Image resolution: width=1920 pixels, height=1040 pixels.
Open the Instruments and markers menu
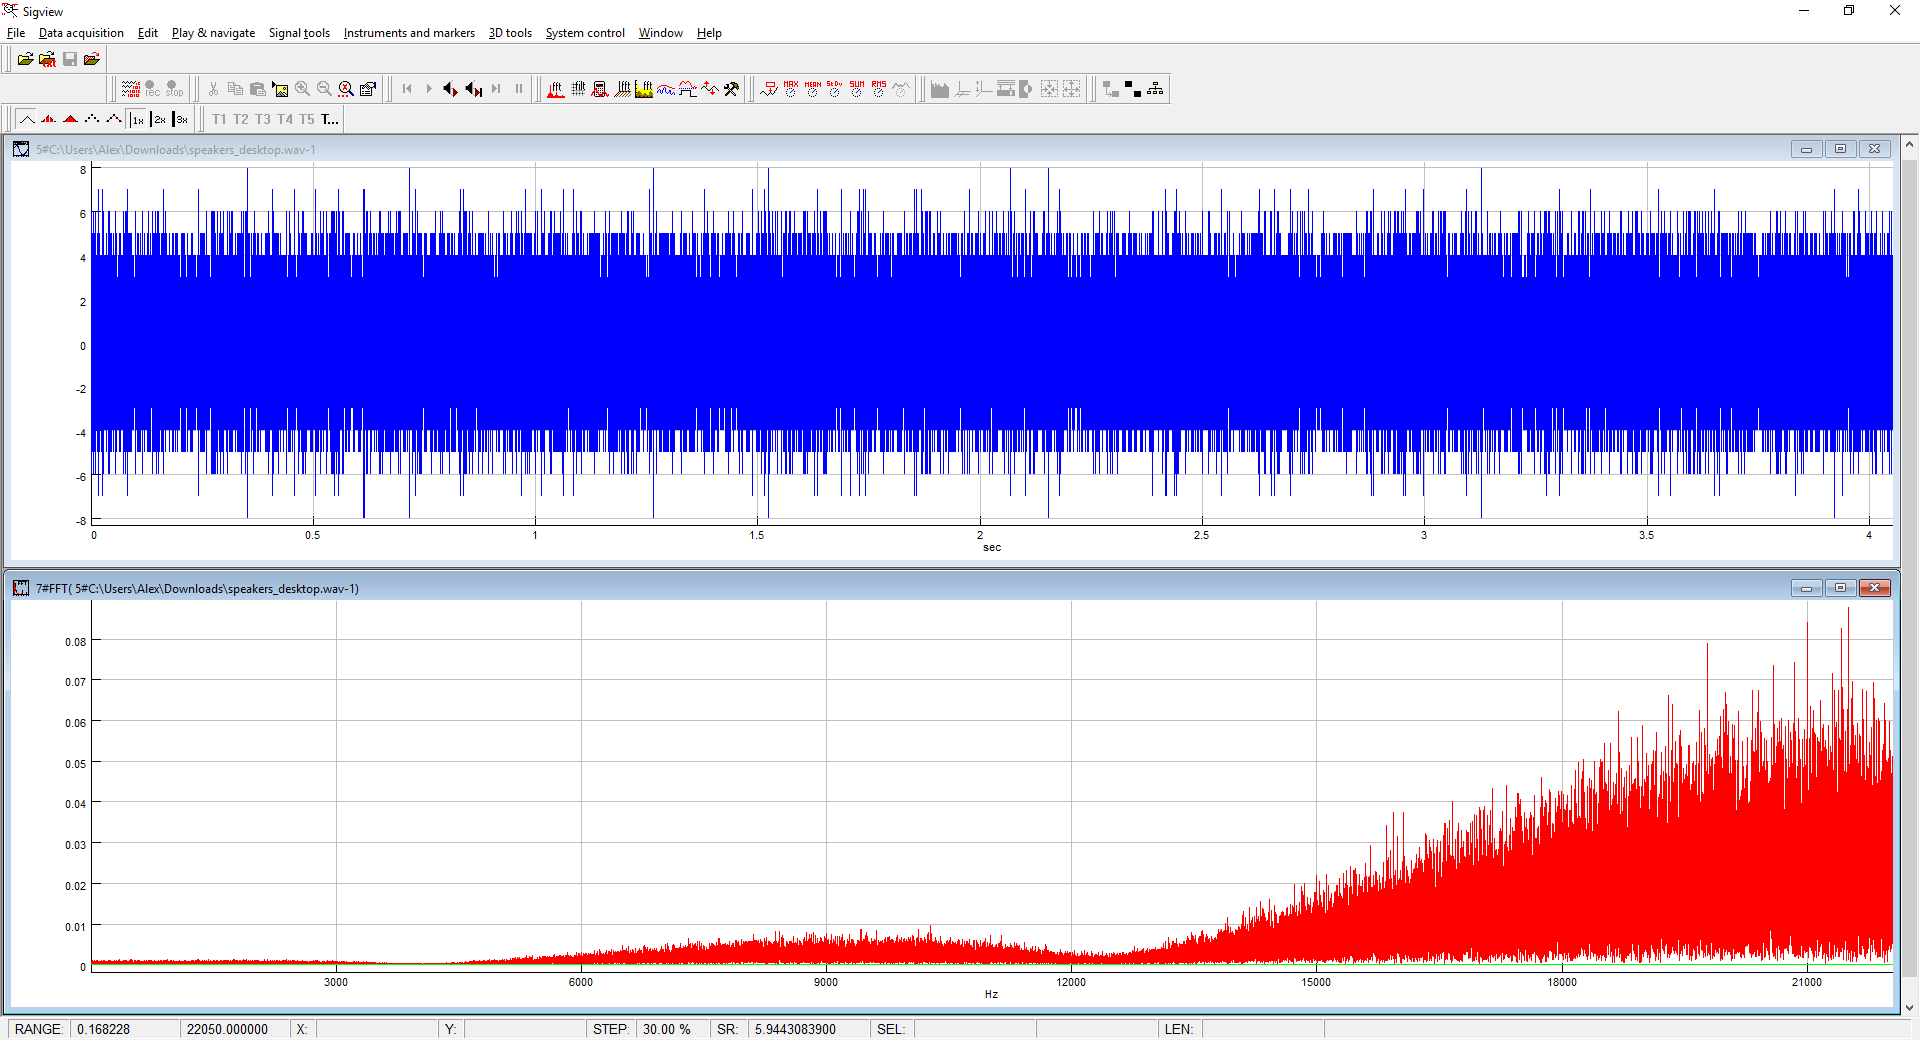409,33
